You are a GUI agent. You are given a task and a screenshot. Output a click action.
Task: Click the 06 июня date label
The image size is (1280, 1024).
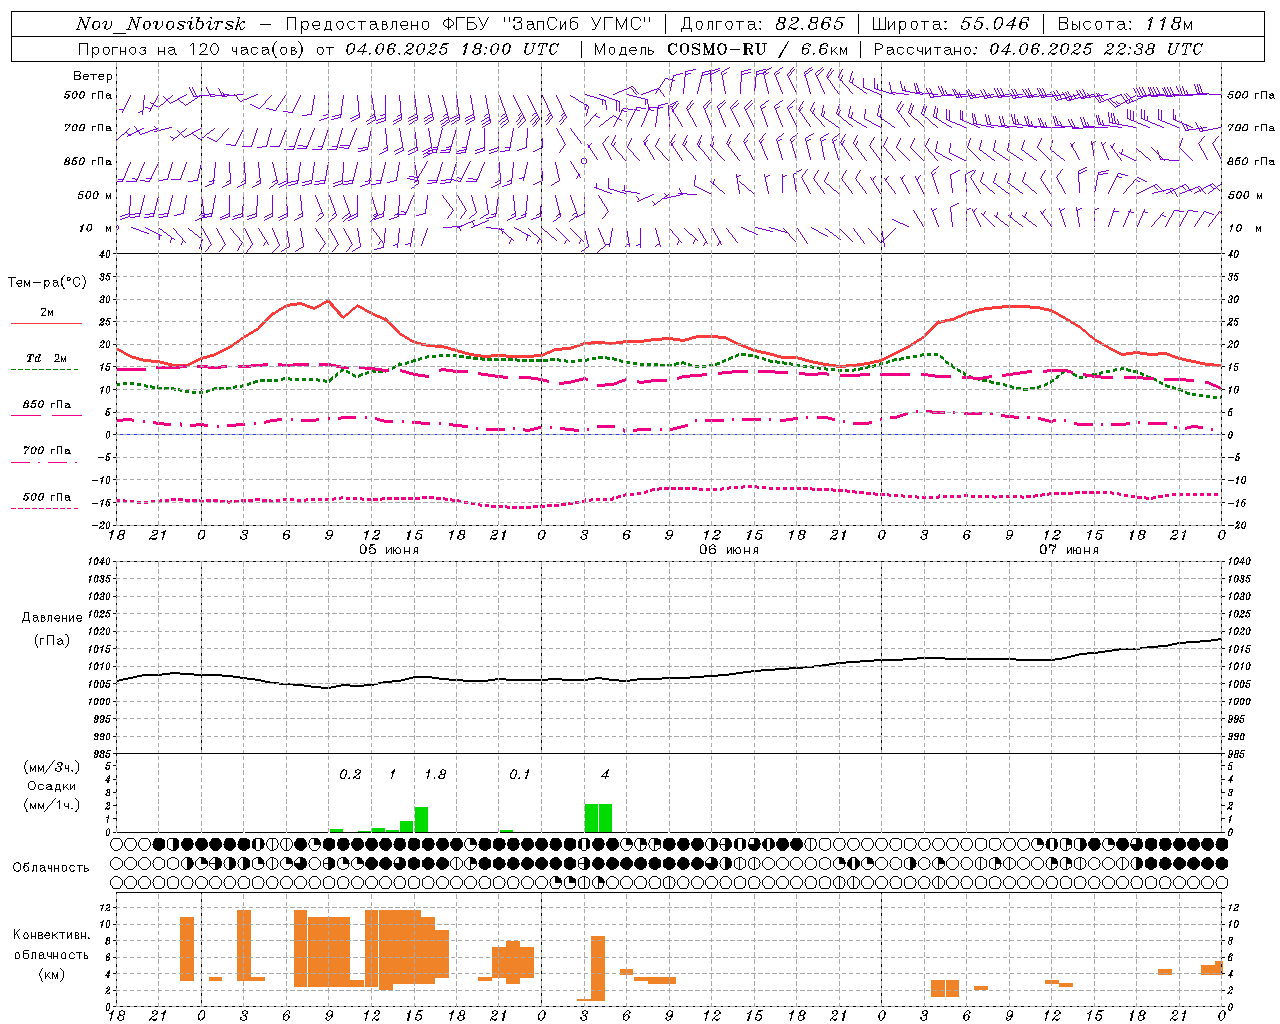tap(729, 550)
